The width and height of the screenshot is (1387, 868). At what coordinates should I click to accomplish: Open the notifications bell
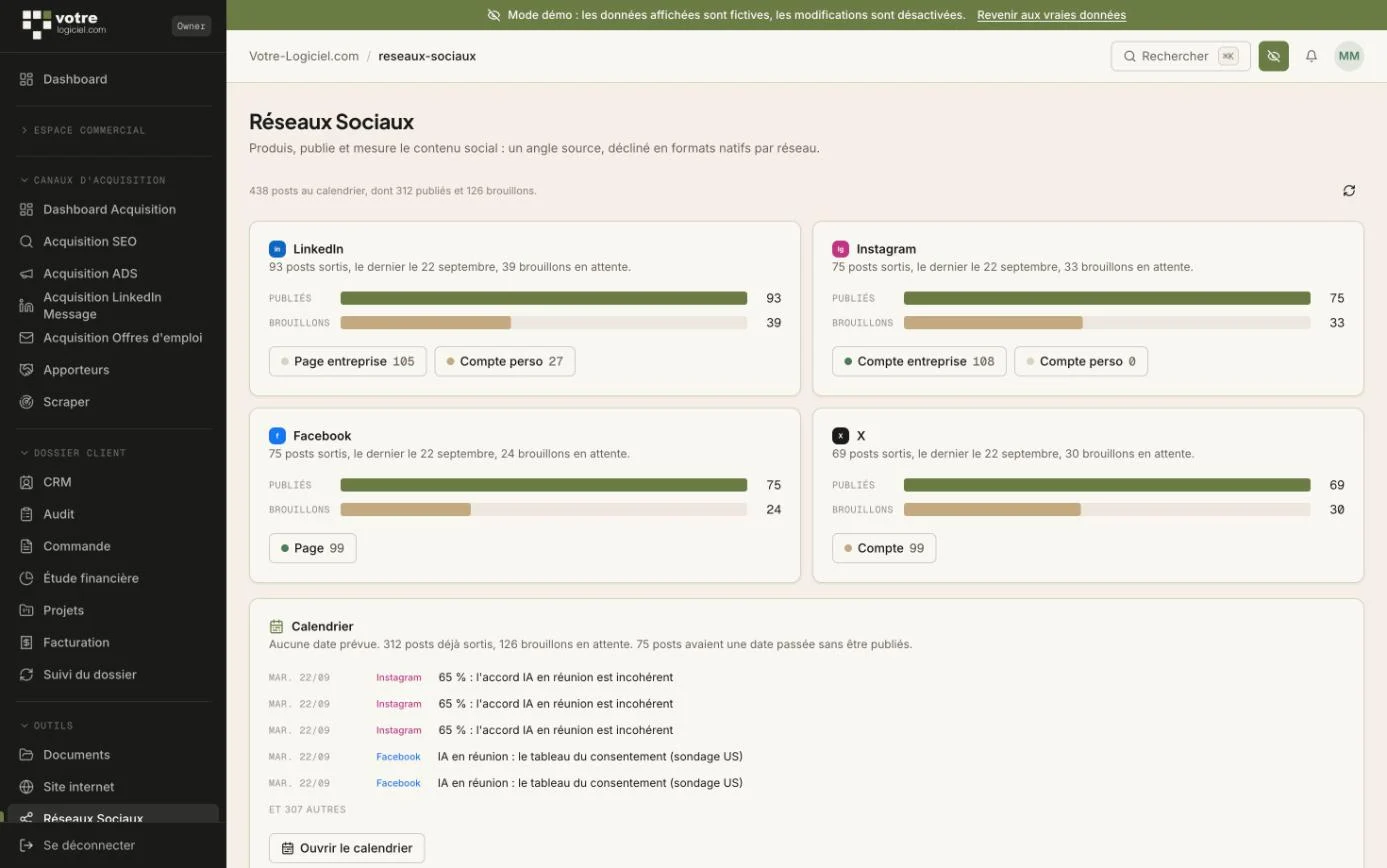(1312, 56)
